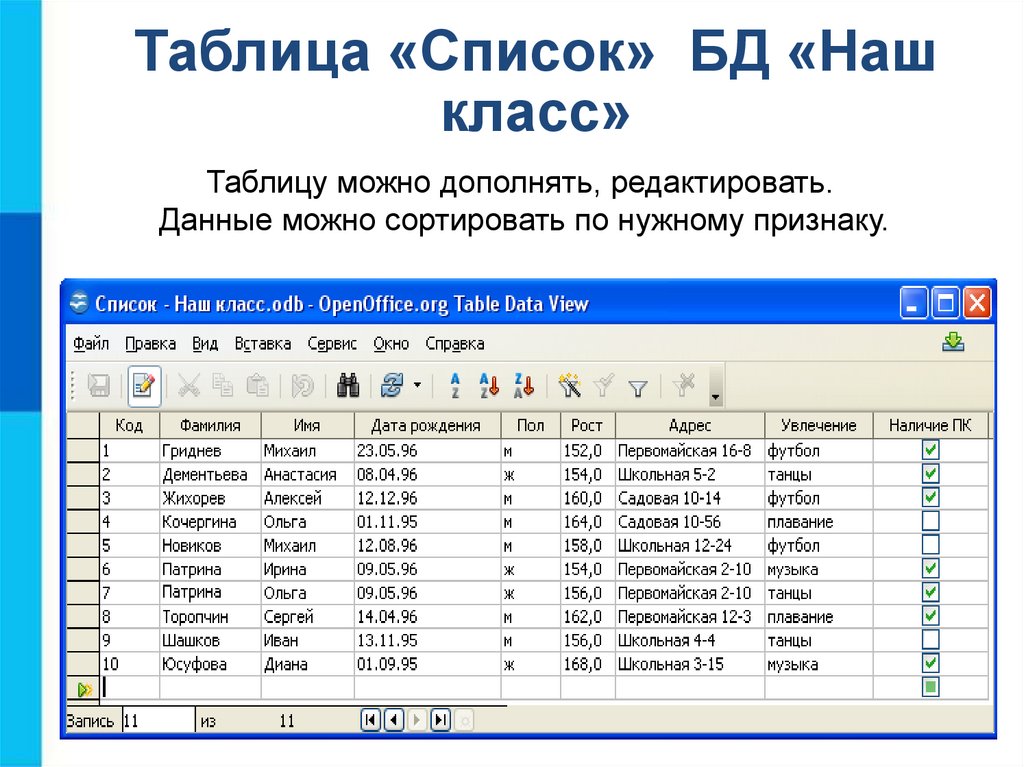The width and height of the screenshot is (1024, 767).
Task: Click the new record navigation button
Action: point(464,721)
